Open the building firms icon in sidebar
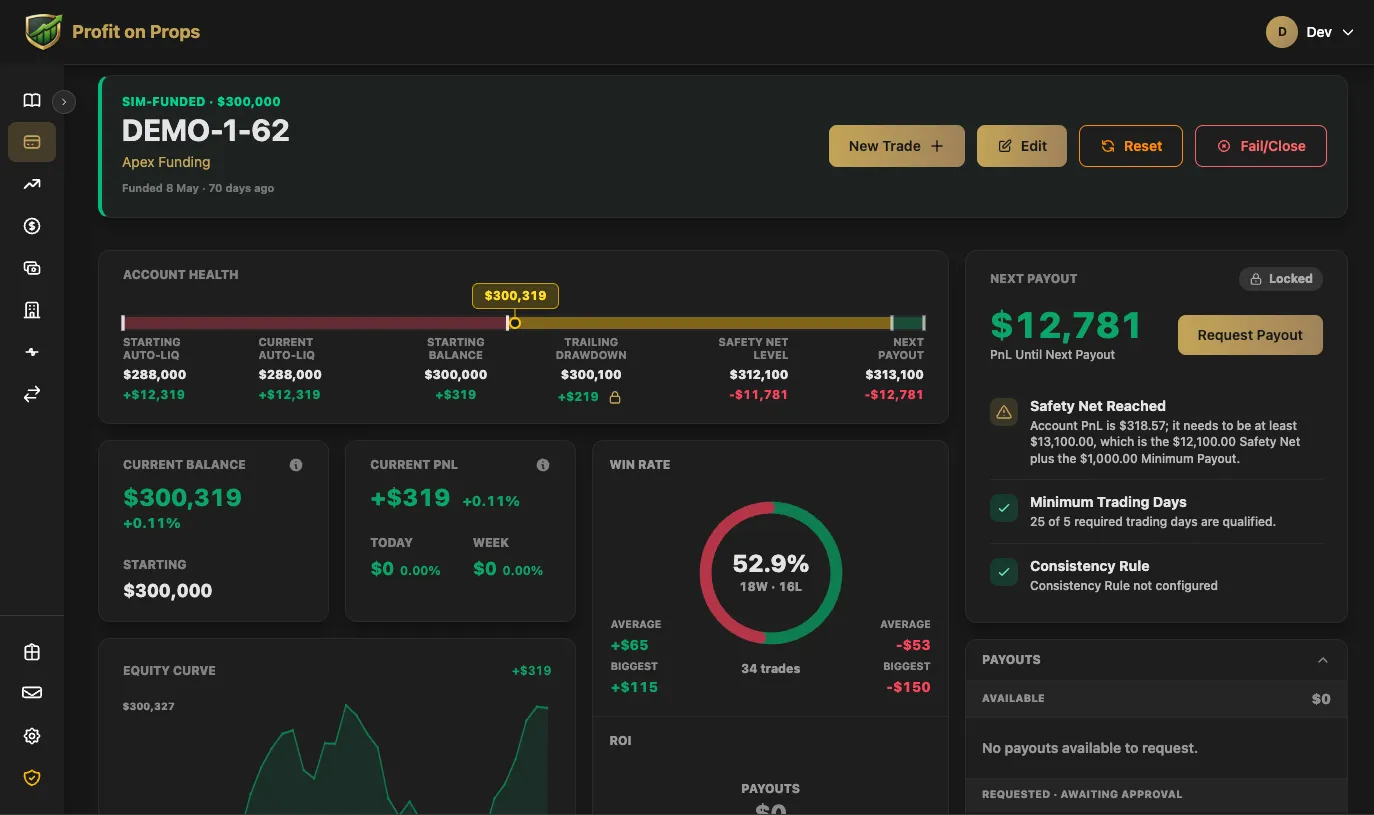Image resolution: width=1374 pixels, height=815 pixels. [x=32, y=310]
